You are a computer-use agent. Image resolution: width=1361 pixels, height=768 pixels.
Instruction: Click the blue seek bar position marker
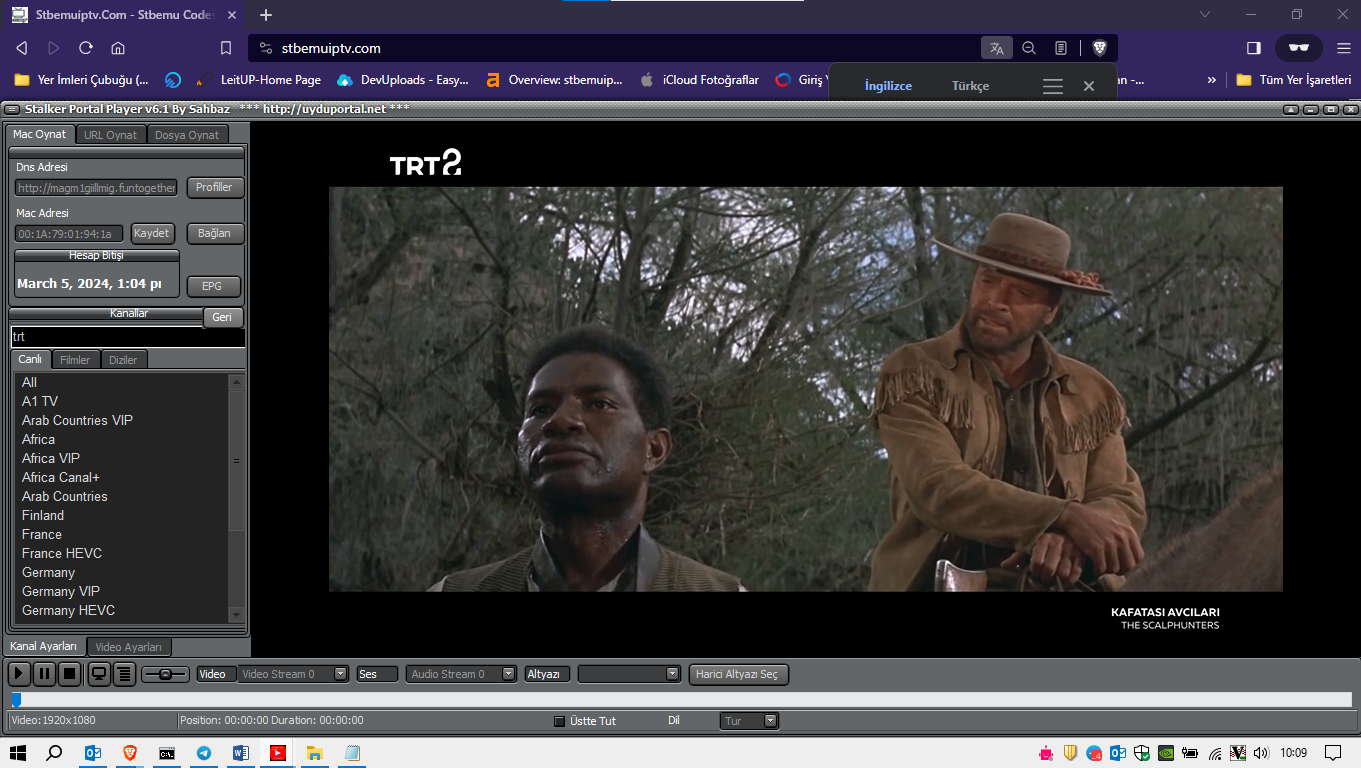click(x=15, y=700)
